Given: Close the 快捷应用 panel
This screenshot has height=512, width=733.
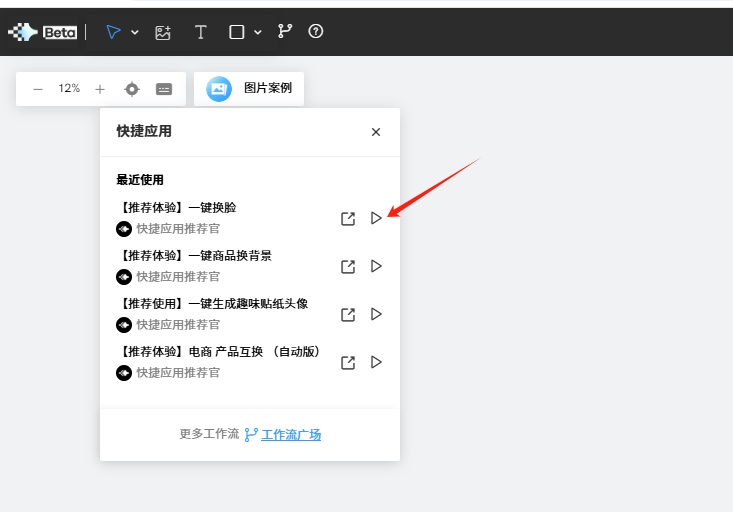Looking at the screenshot, I should tap(376, 132).
